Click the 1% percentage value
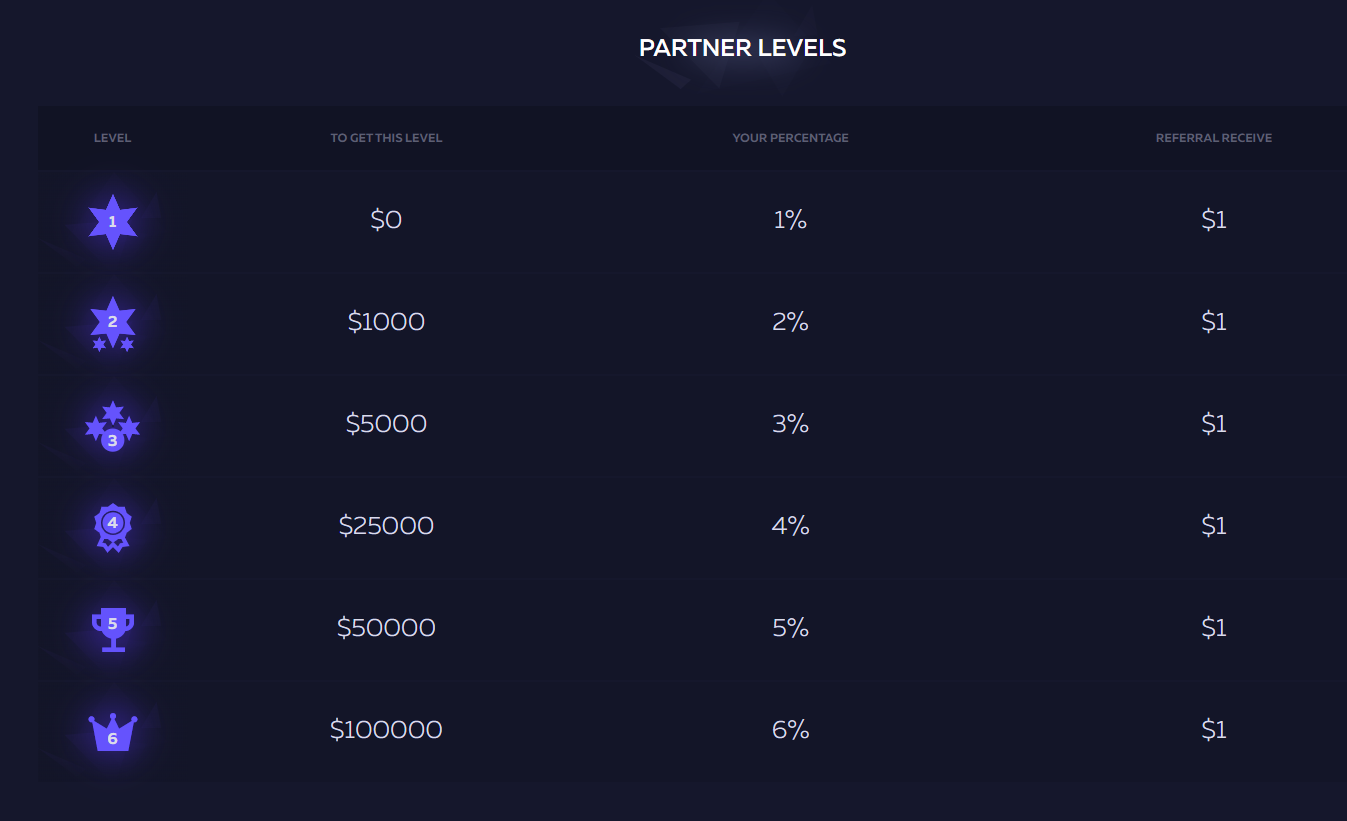Image resolution: width=1347 pixels, height=821 pixels. [790, 220]
